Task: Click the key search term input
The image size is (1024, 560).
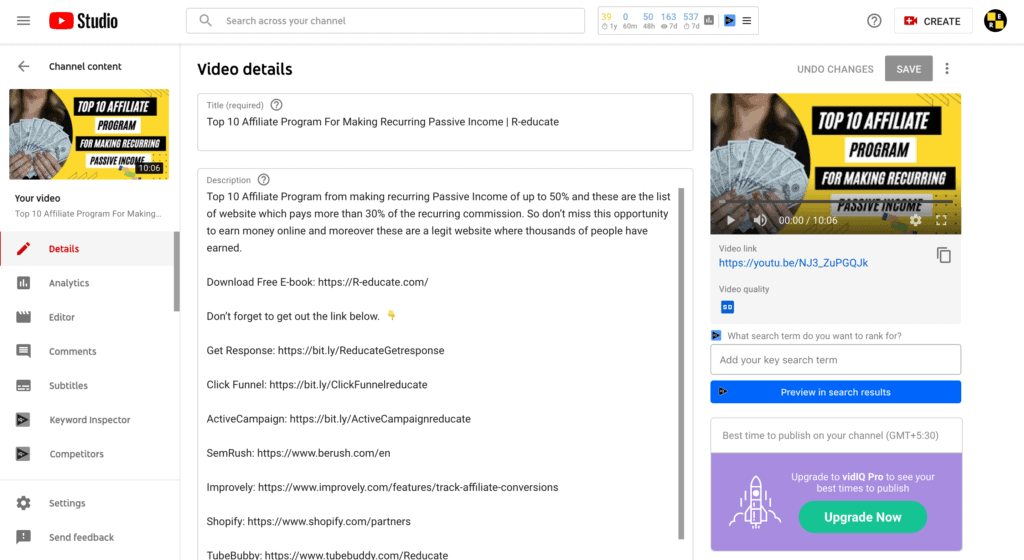Action: tap(835, 360)
